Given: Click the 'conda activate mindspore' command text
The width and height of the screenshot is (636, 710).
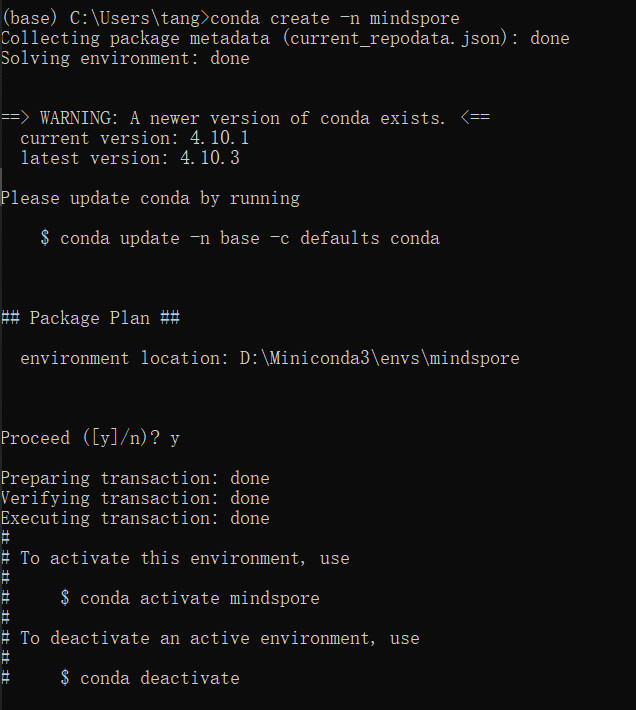Looking at the screenshot, I should (x=200, y=598).
